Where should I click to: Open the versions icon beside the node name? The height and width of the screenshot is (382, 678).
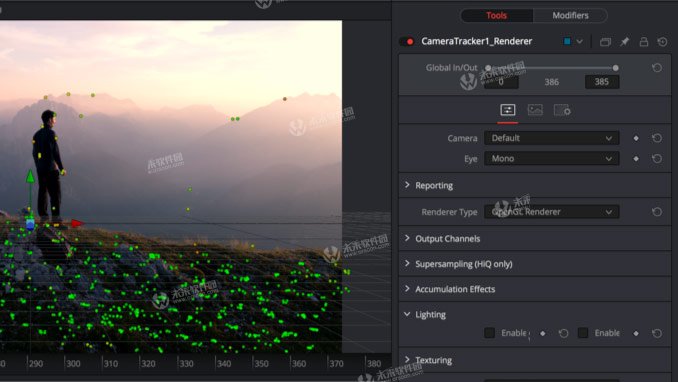click(x=605, y=42)
